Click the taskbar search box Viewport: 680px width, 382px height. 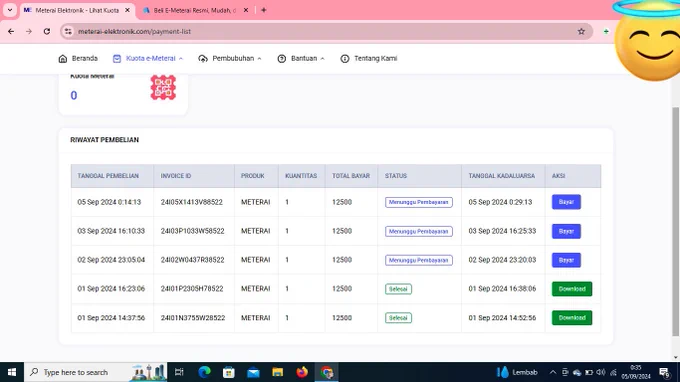(x=95, y=372)
